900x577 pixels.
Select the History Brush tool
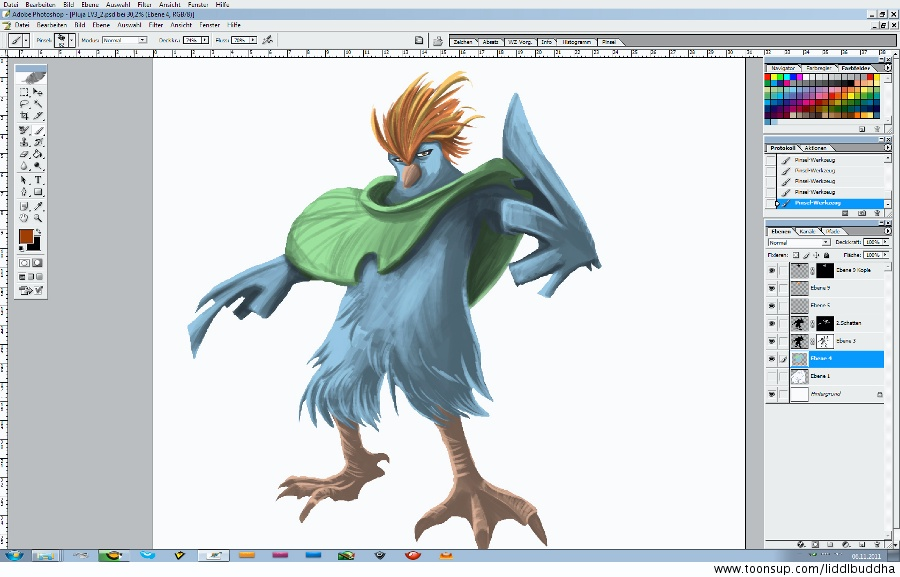point(38,142)
